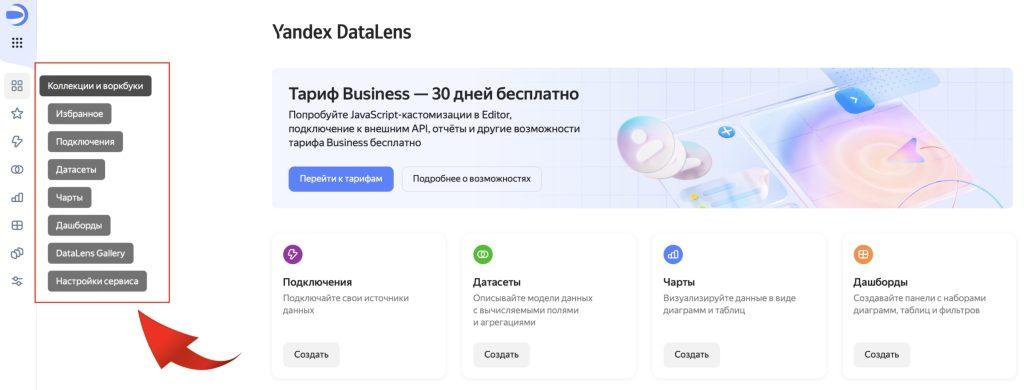Click Создать in Подключения card
Screen dimensions: 1024x390
(x=312, y=355)
